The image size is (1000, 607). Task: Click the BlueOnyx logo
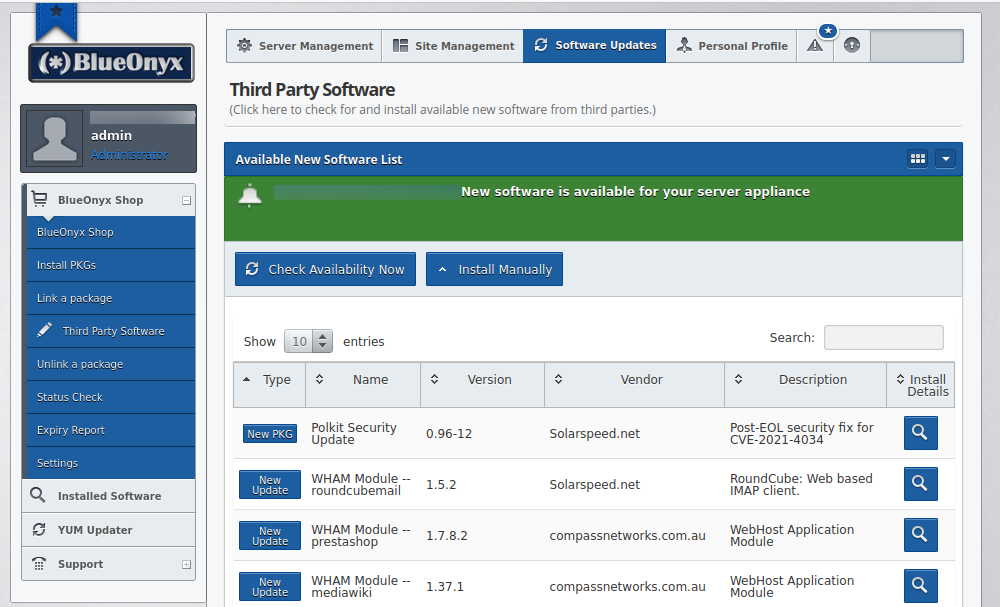[x=111, y=62]
